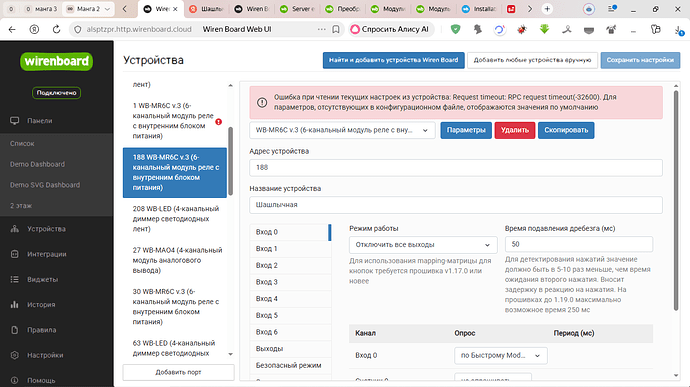Reload the page with the refresh icon
The image size is (690, 387).
(56, 29)
